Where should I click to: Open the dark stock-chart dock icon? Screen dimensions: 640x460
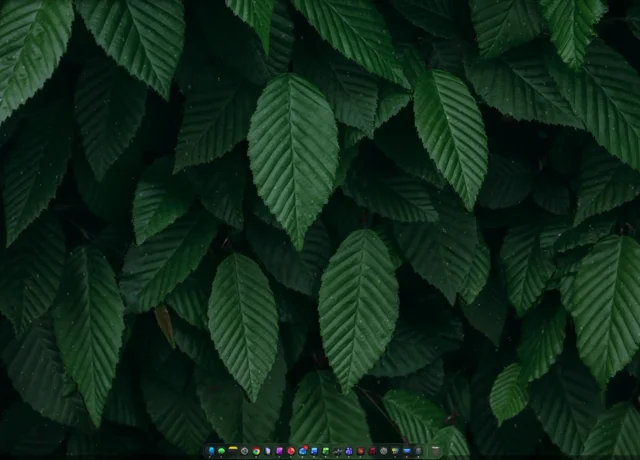coord(337,451)
